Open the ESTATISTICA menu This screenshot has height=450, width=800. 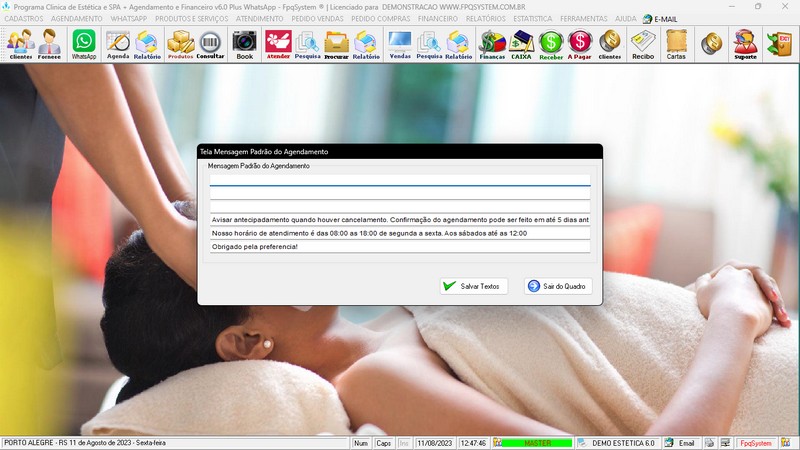click(533, 19)
